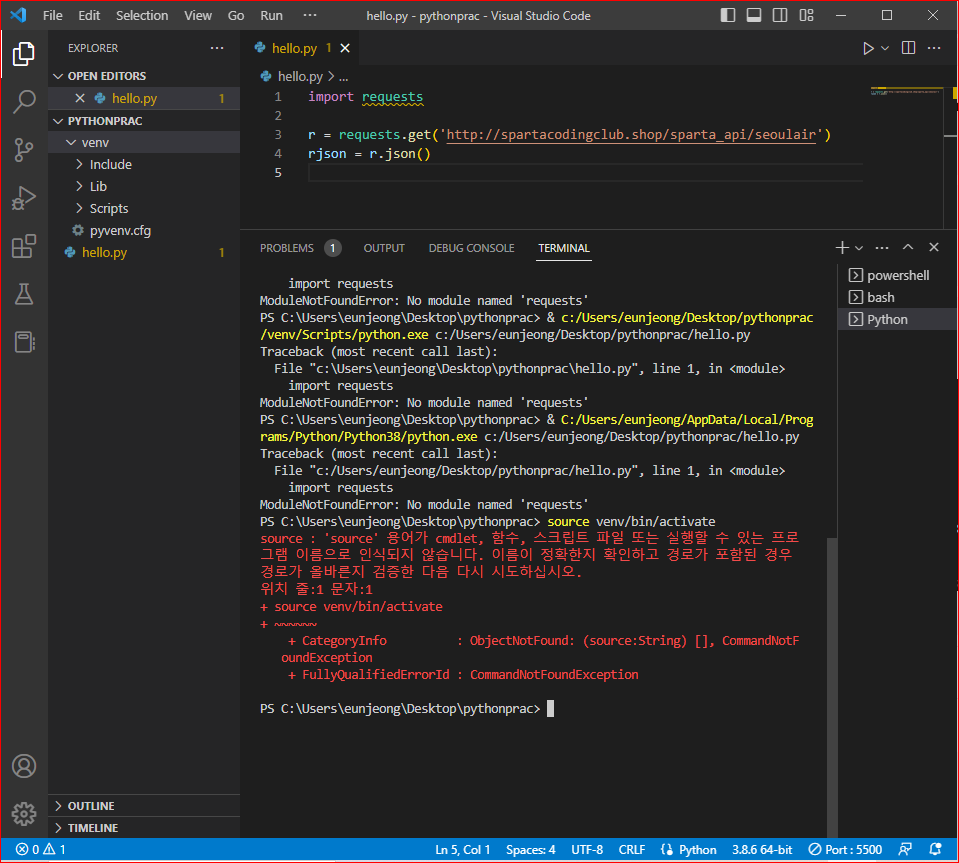Switch to the TERMINAL tab
Image resolution: width=959 pixels, height=863 pixels.
pyautogui.click(x=564, y=248)
